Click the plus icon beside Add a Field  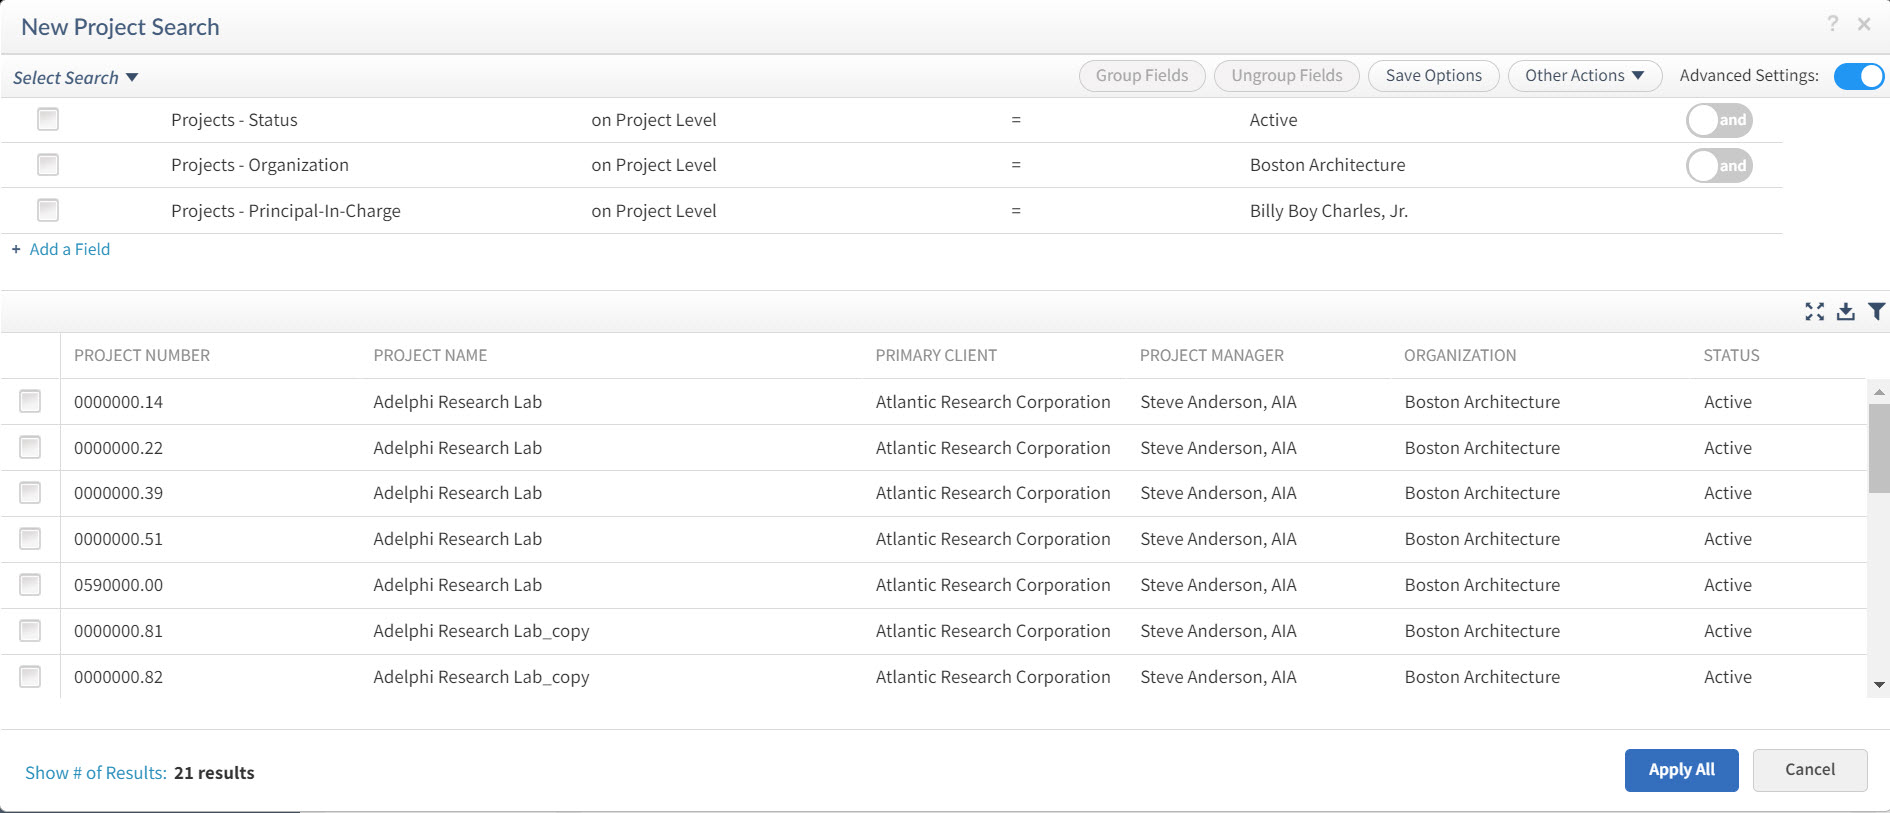click(x=16, y=249)
